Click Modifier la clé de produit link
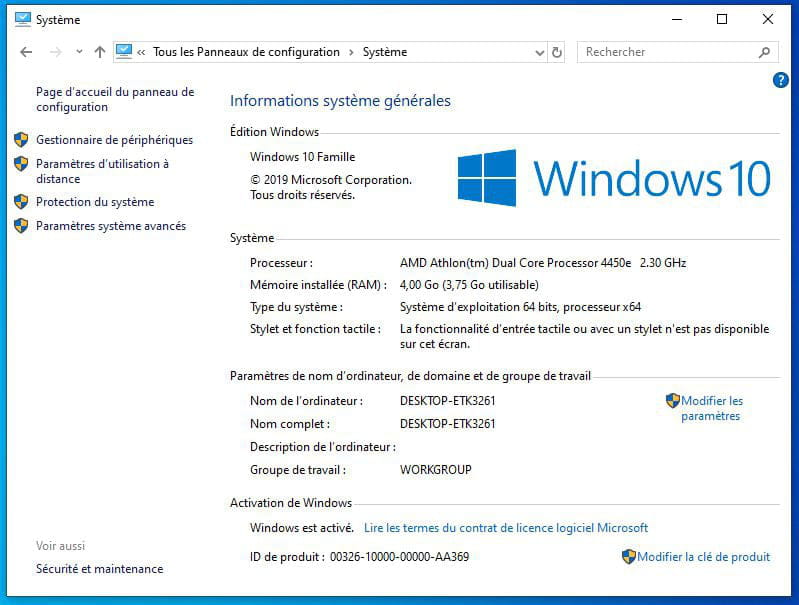The width and height of the screenshot is (799, 605). tap(704, 557)
